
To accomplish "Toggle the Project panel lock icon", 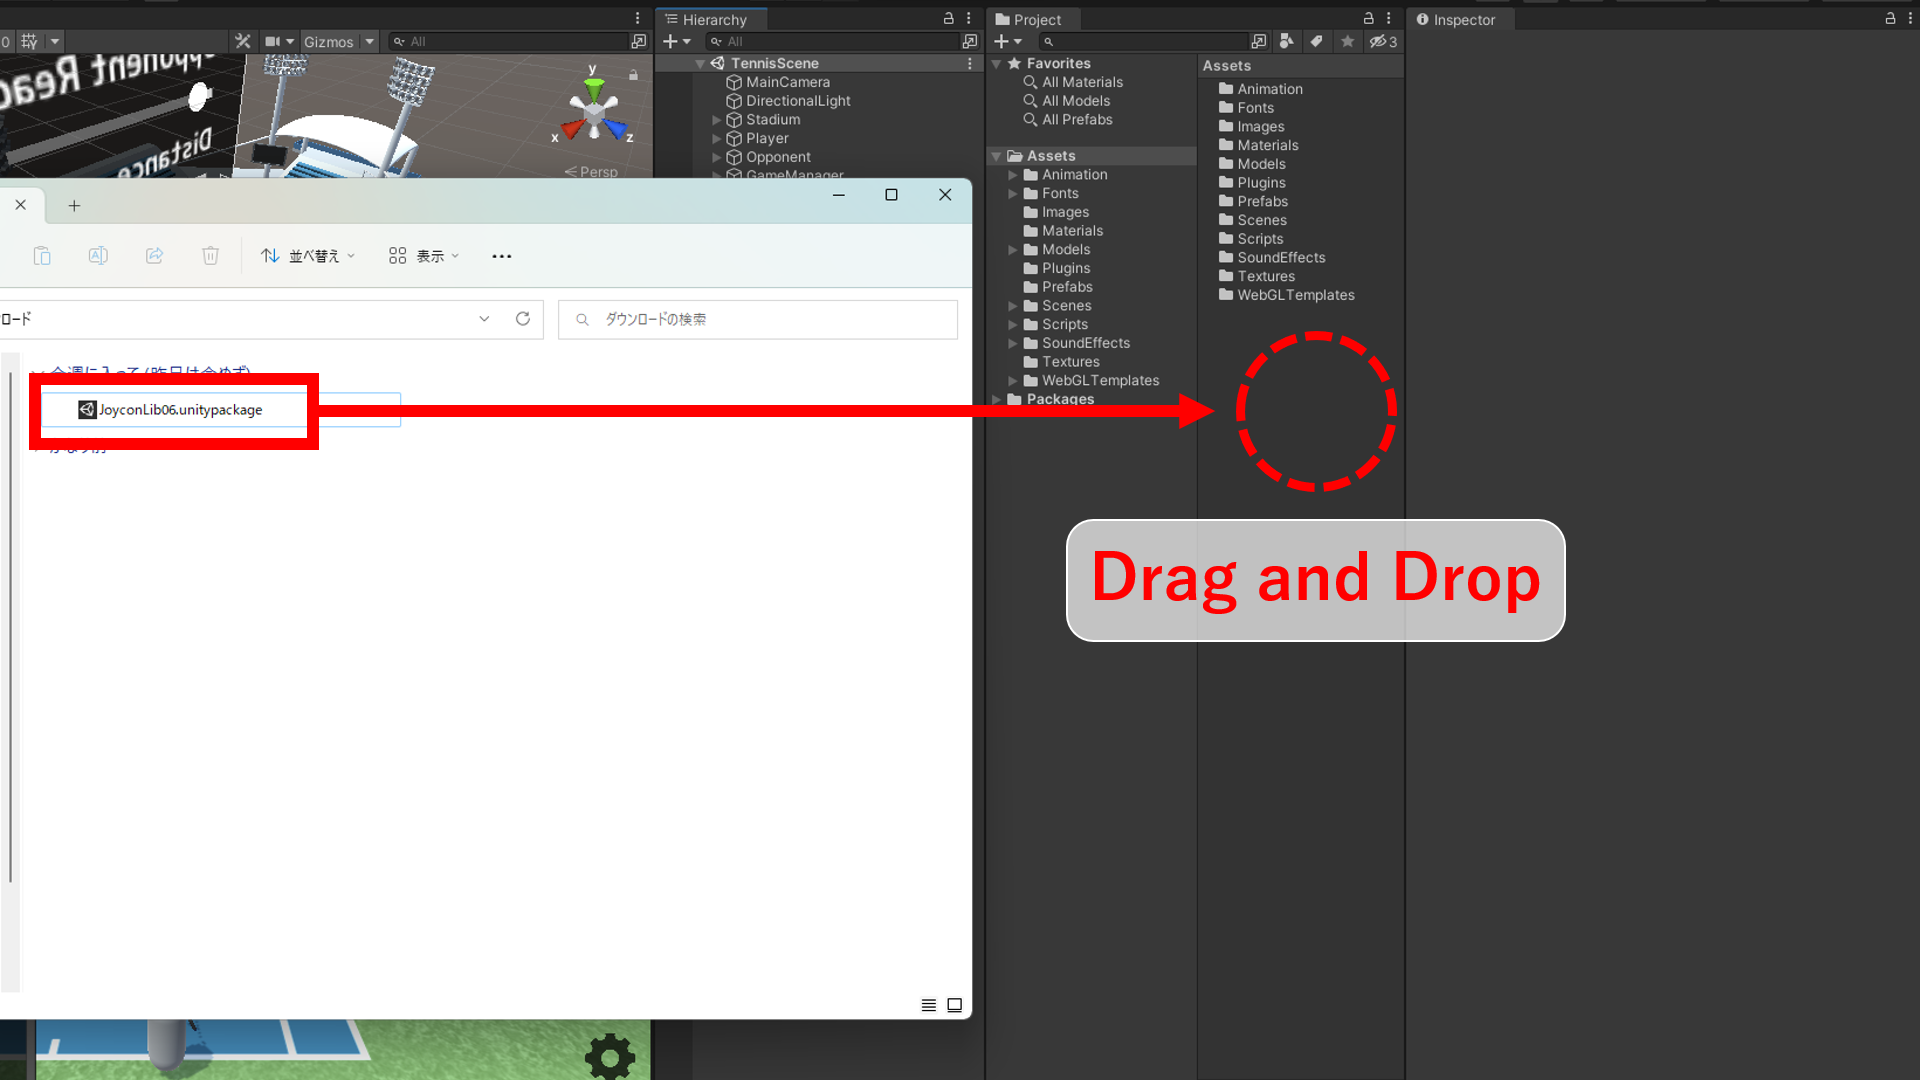I will (x=1368, y=18).
